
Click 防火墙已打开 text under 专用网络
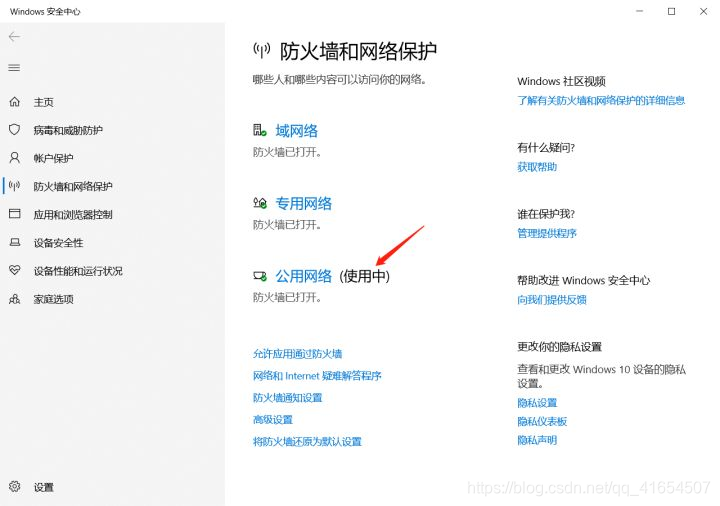[287, 225]
